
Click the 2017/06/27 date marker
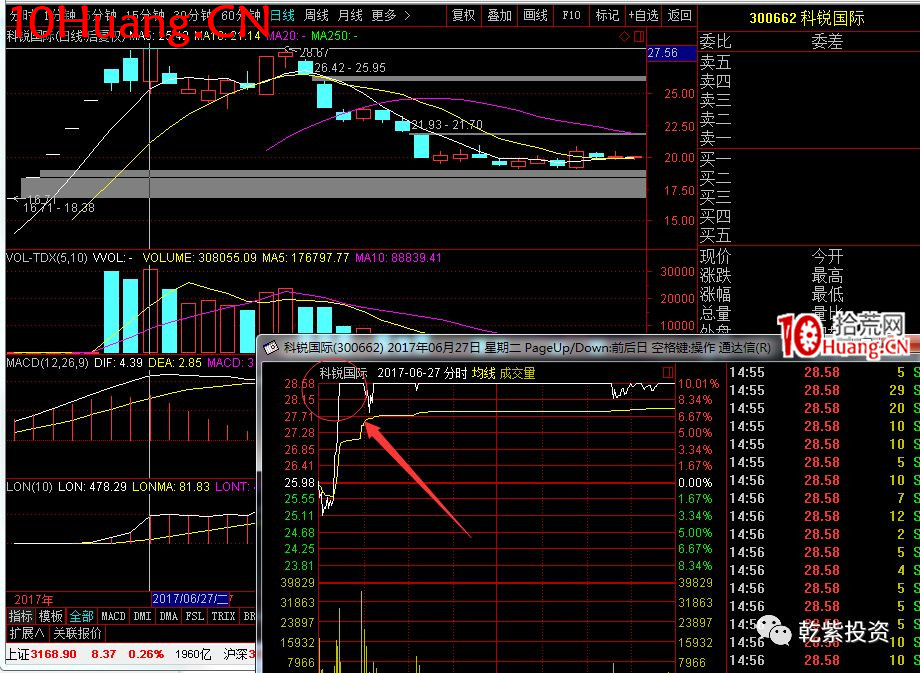pyautogui.click(x=192, y=599)
